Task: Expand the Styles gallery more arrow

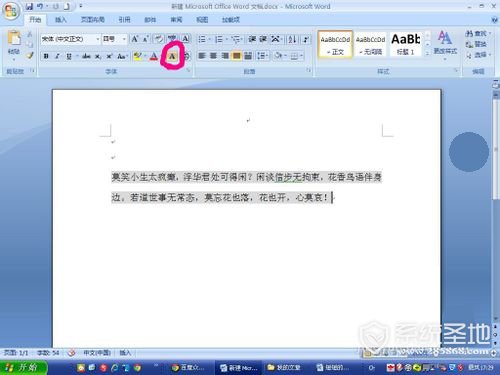Action: click(428, 53)
